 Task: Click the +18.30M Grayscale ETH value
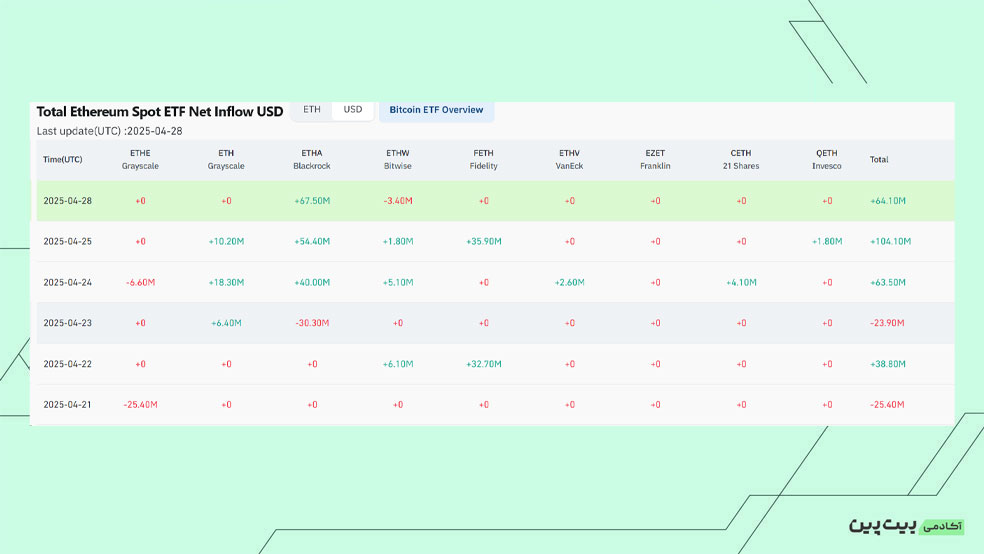(x=226, y=282)
